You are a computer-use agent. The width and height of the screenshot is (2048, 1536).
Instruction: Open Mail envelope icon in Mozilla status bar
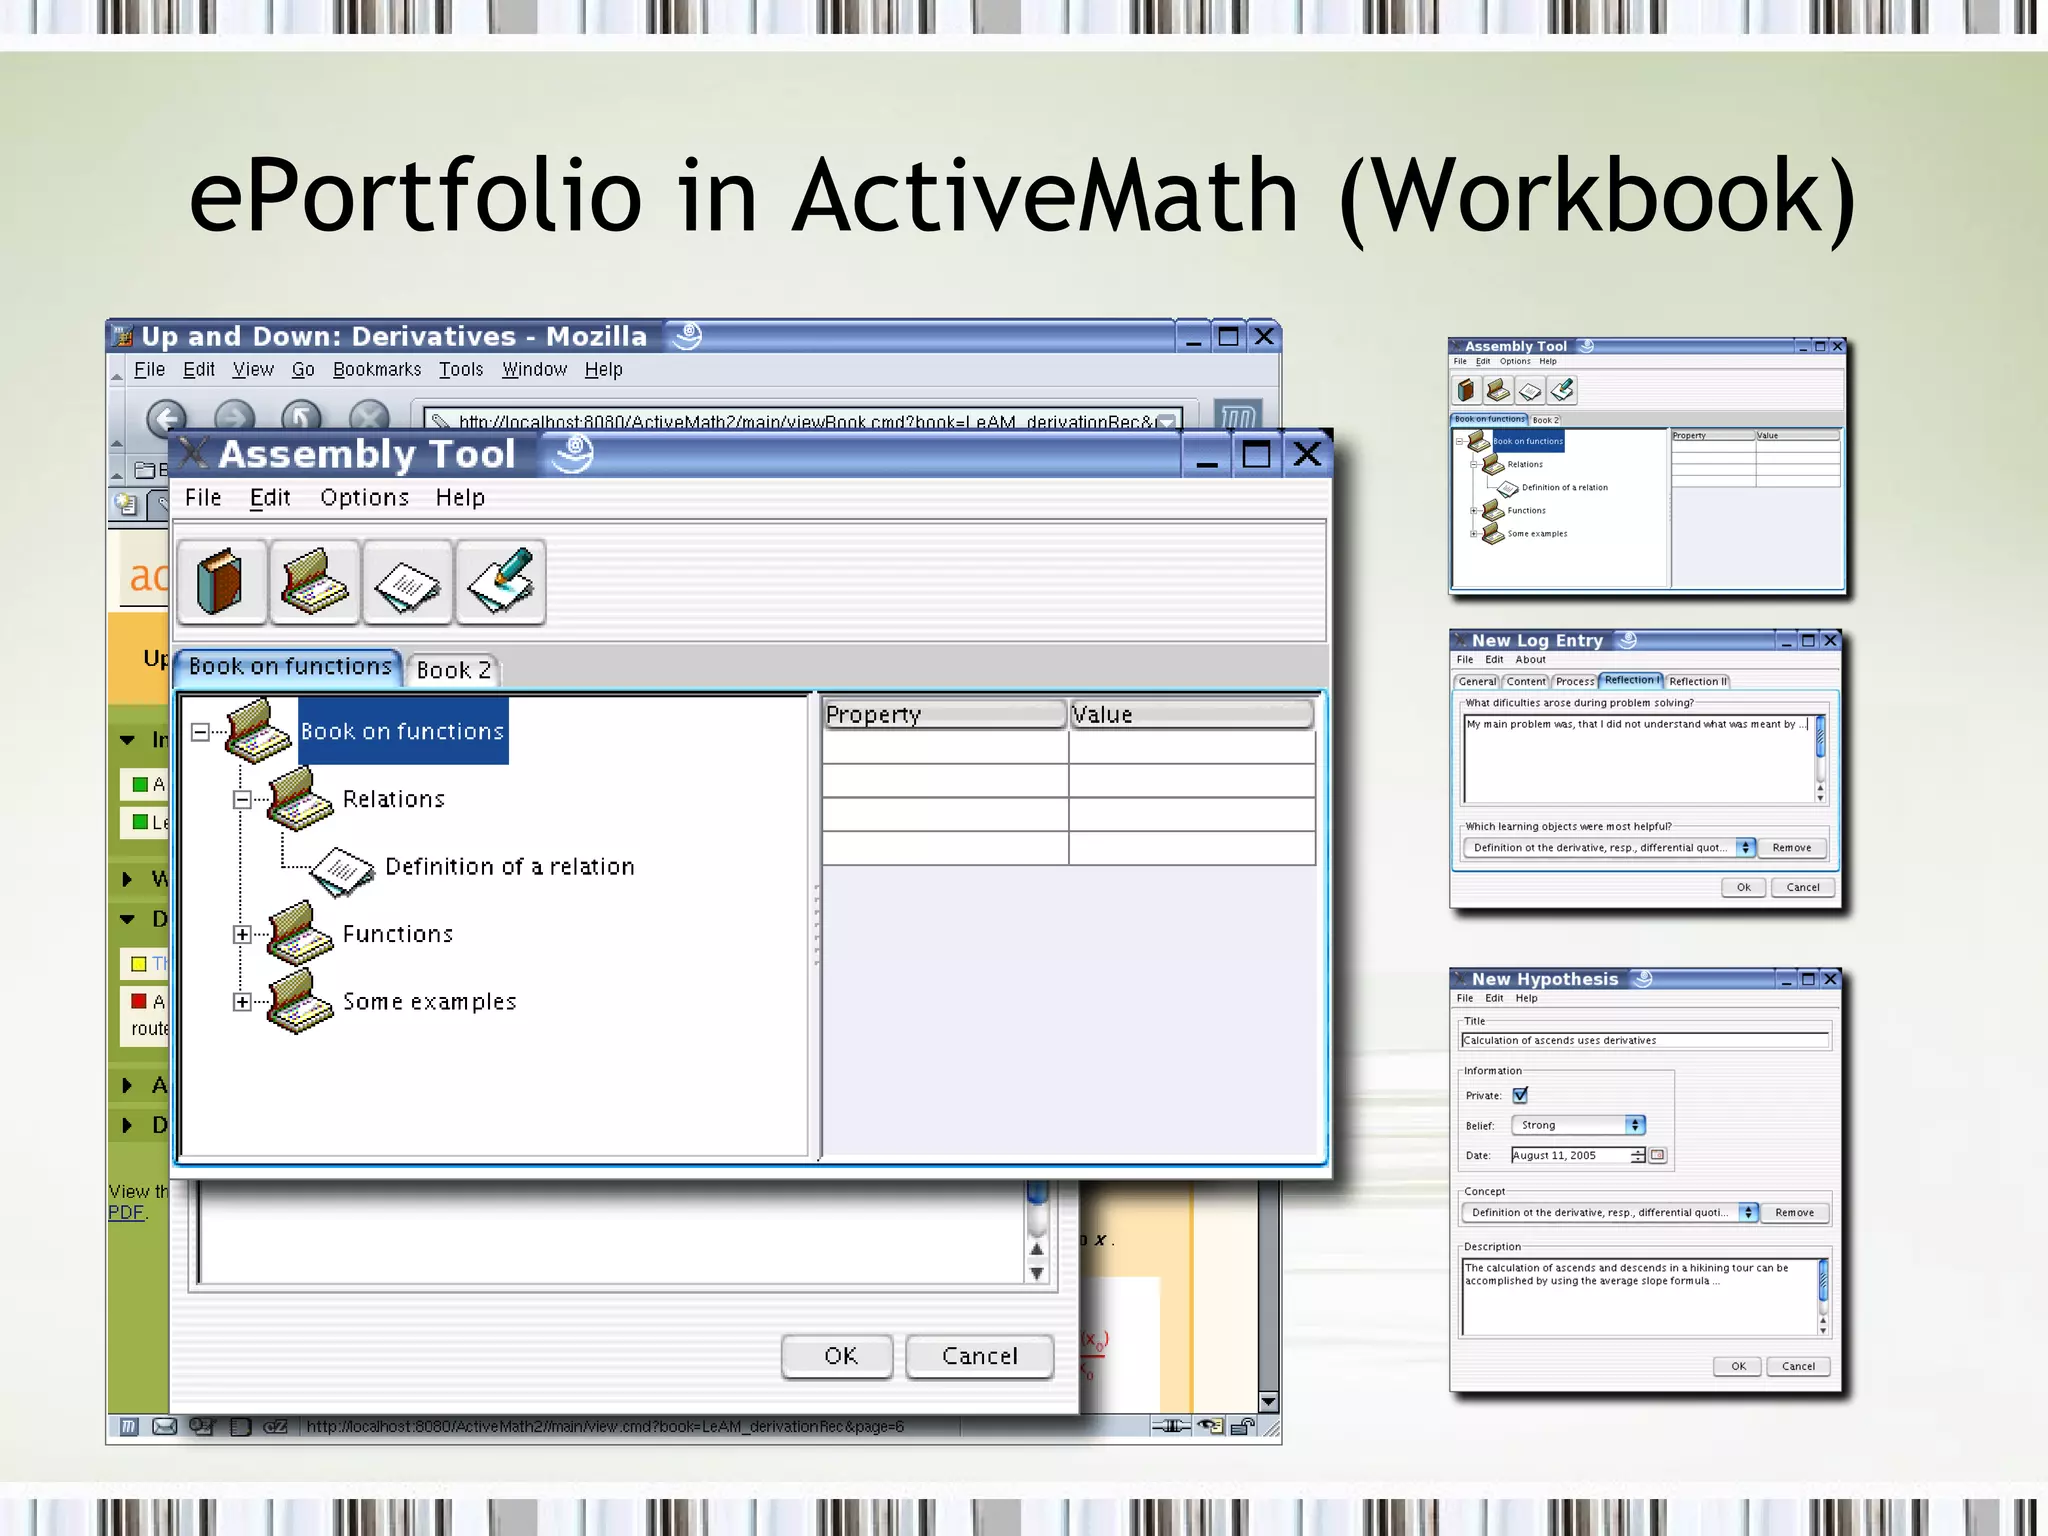(164, 1427)
